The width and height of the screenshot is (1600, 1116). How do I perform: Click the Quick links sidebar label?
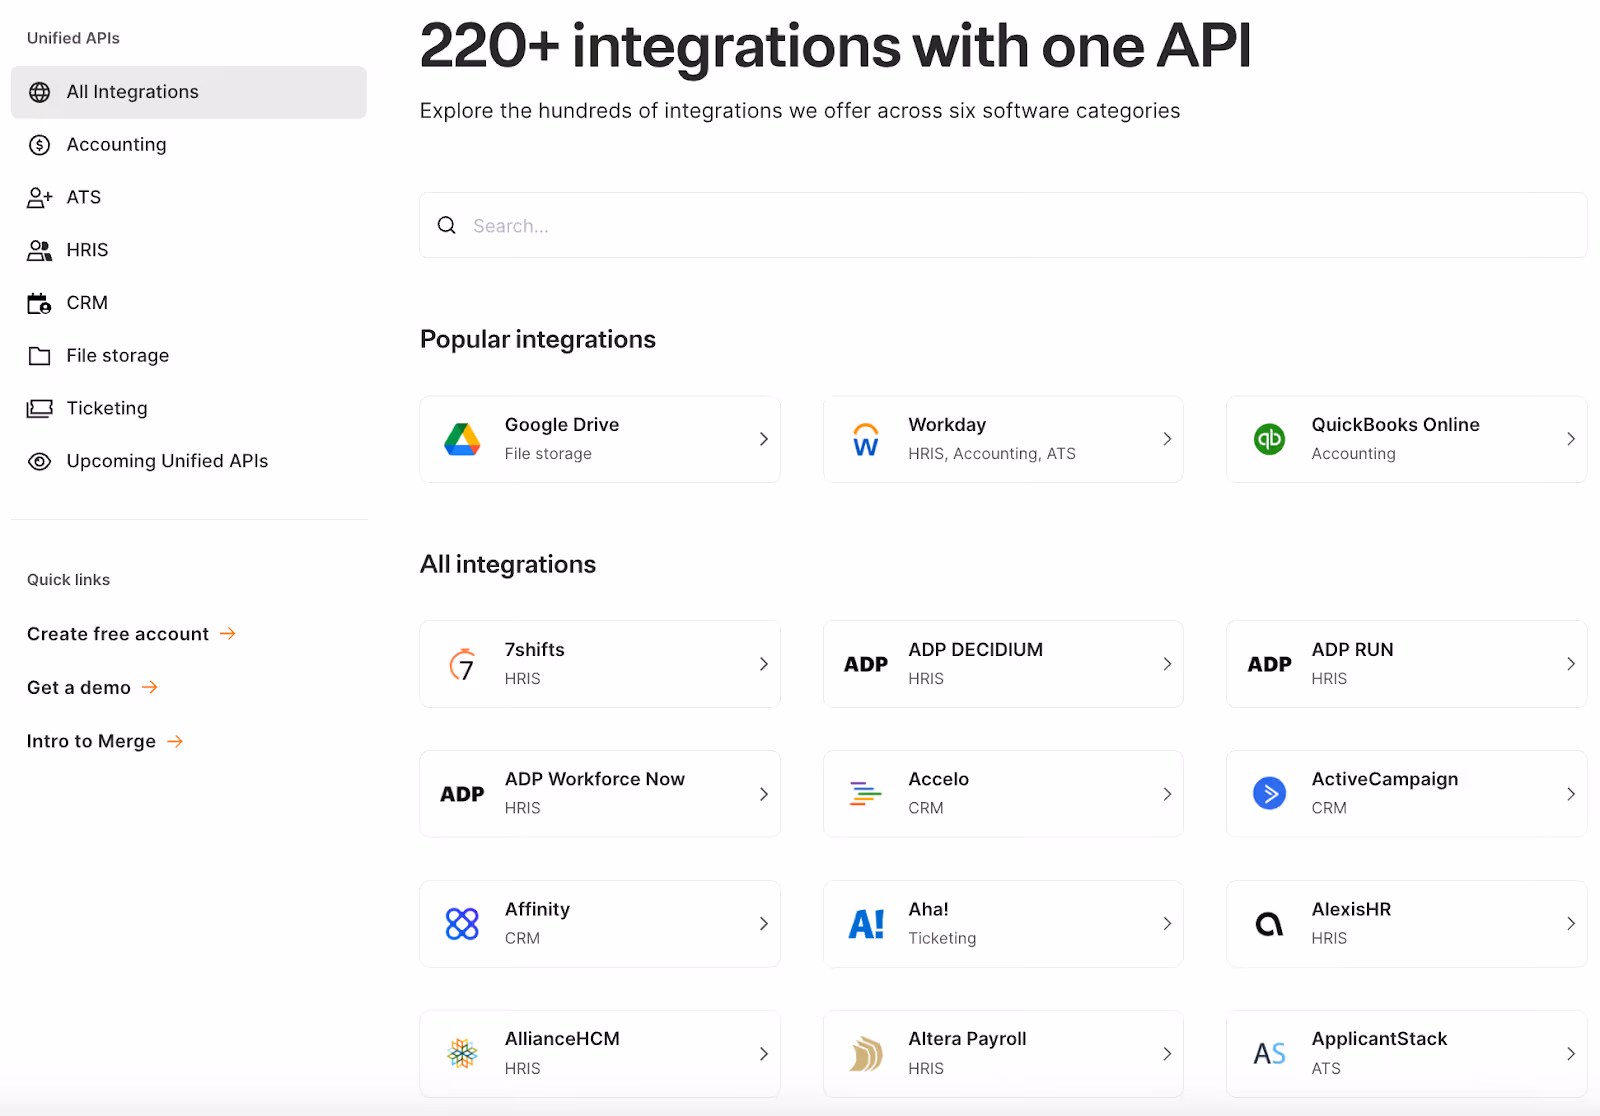click(68, 580)
